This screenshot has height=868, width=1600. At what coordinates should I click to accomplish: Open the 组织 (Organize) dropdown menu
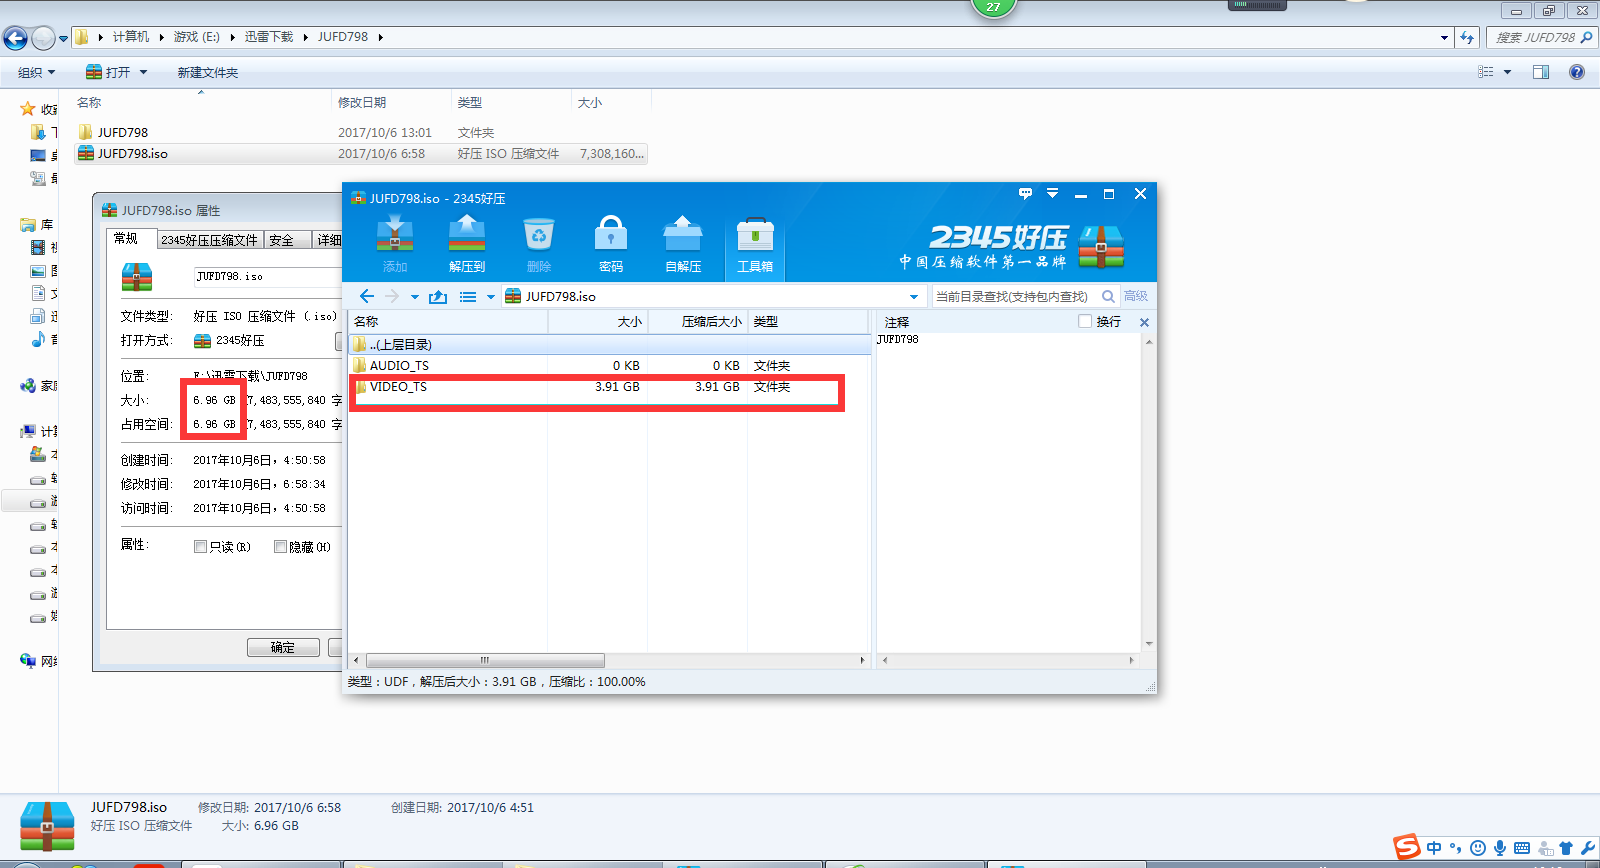coord(37,72)
